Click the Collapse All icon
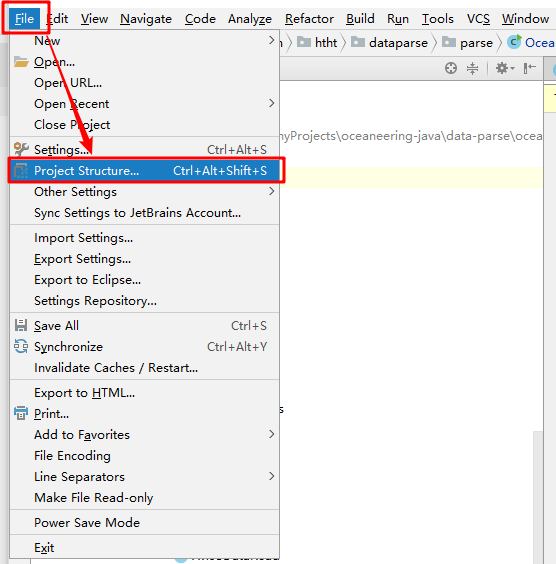The image size is (556, 564). [x=472, y=68]
